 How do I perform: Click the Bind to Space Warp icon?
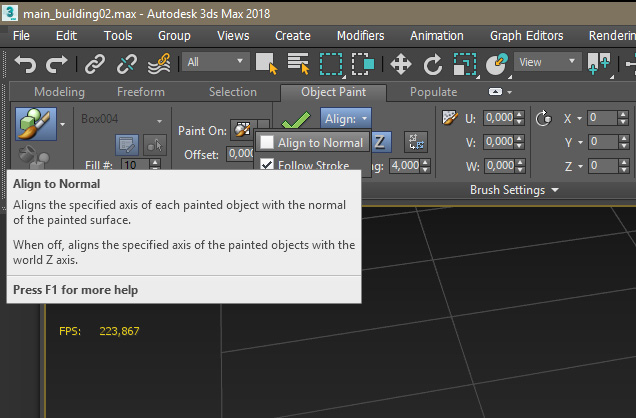[x=159, y=64]
